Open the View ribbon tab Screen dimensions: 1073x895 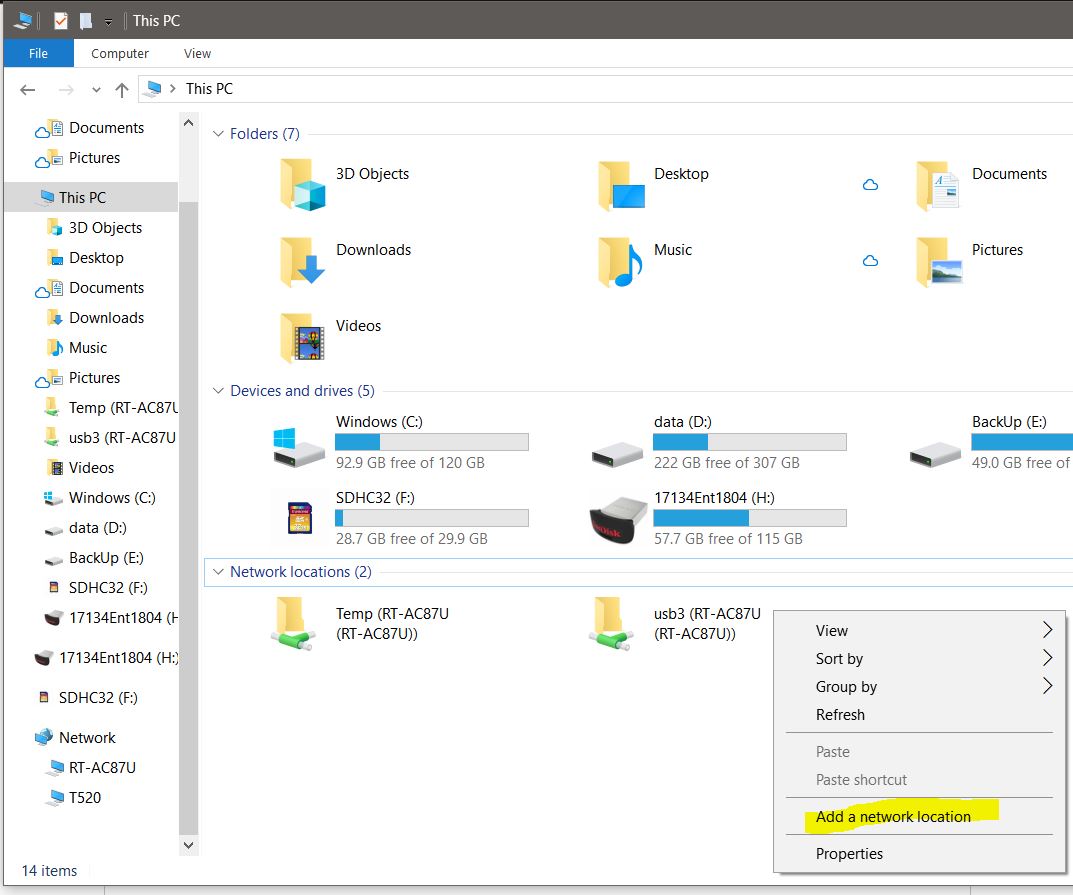pos(197,53)
